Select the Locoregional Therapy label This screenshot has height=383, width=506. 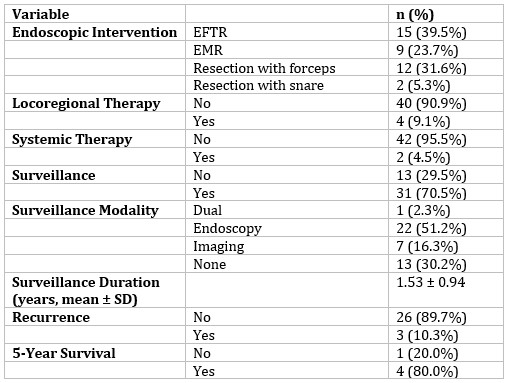point(86,104)
